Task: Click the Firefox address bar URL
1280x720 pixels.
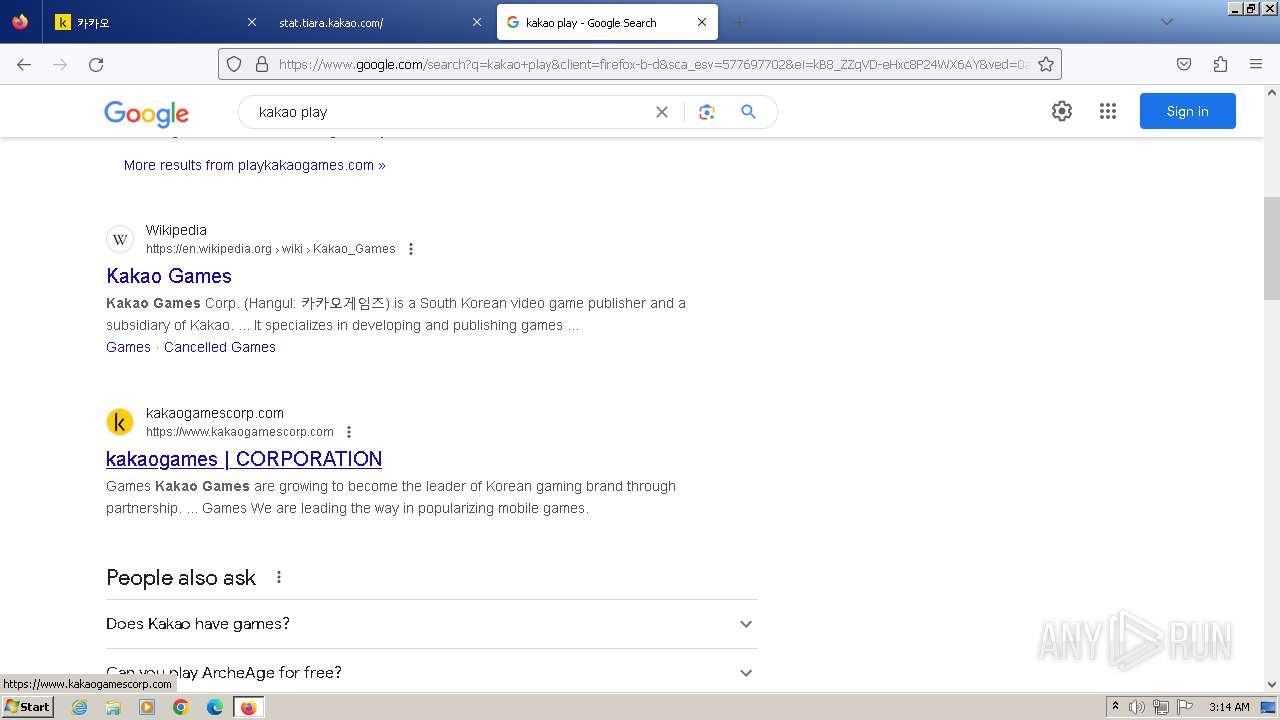Action: point(654,64)
